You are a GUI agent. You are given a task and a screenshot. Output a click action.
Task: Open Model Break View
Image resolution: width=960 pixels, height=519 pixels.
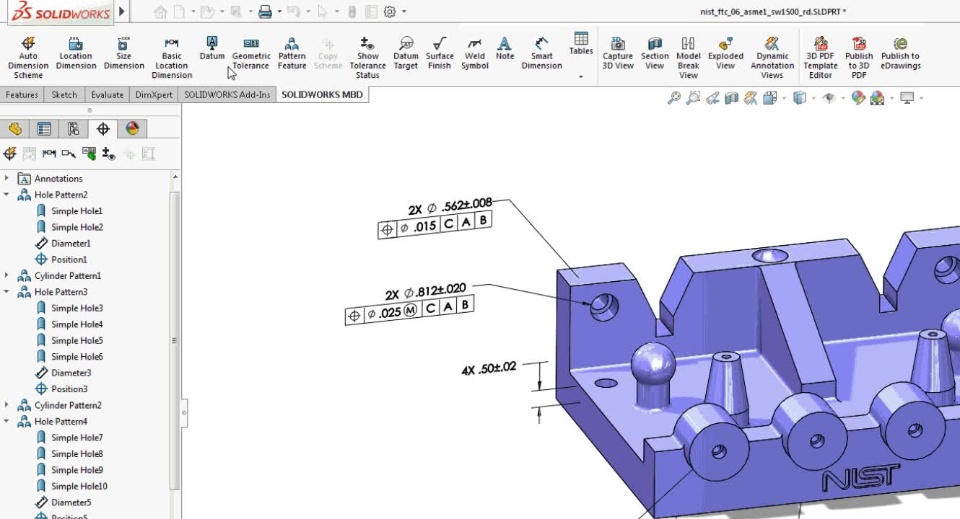click(x=688, y=57)
